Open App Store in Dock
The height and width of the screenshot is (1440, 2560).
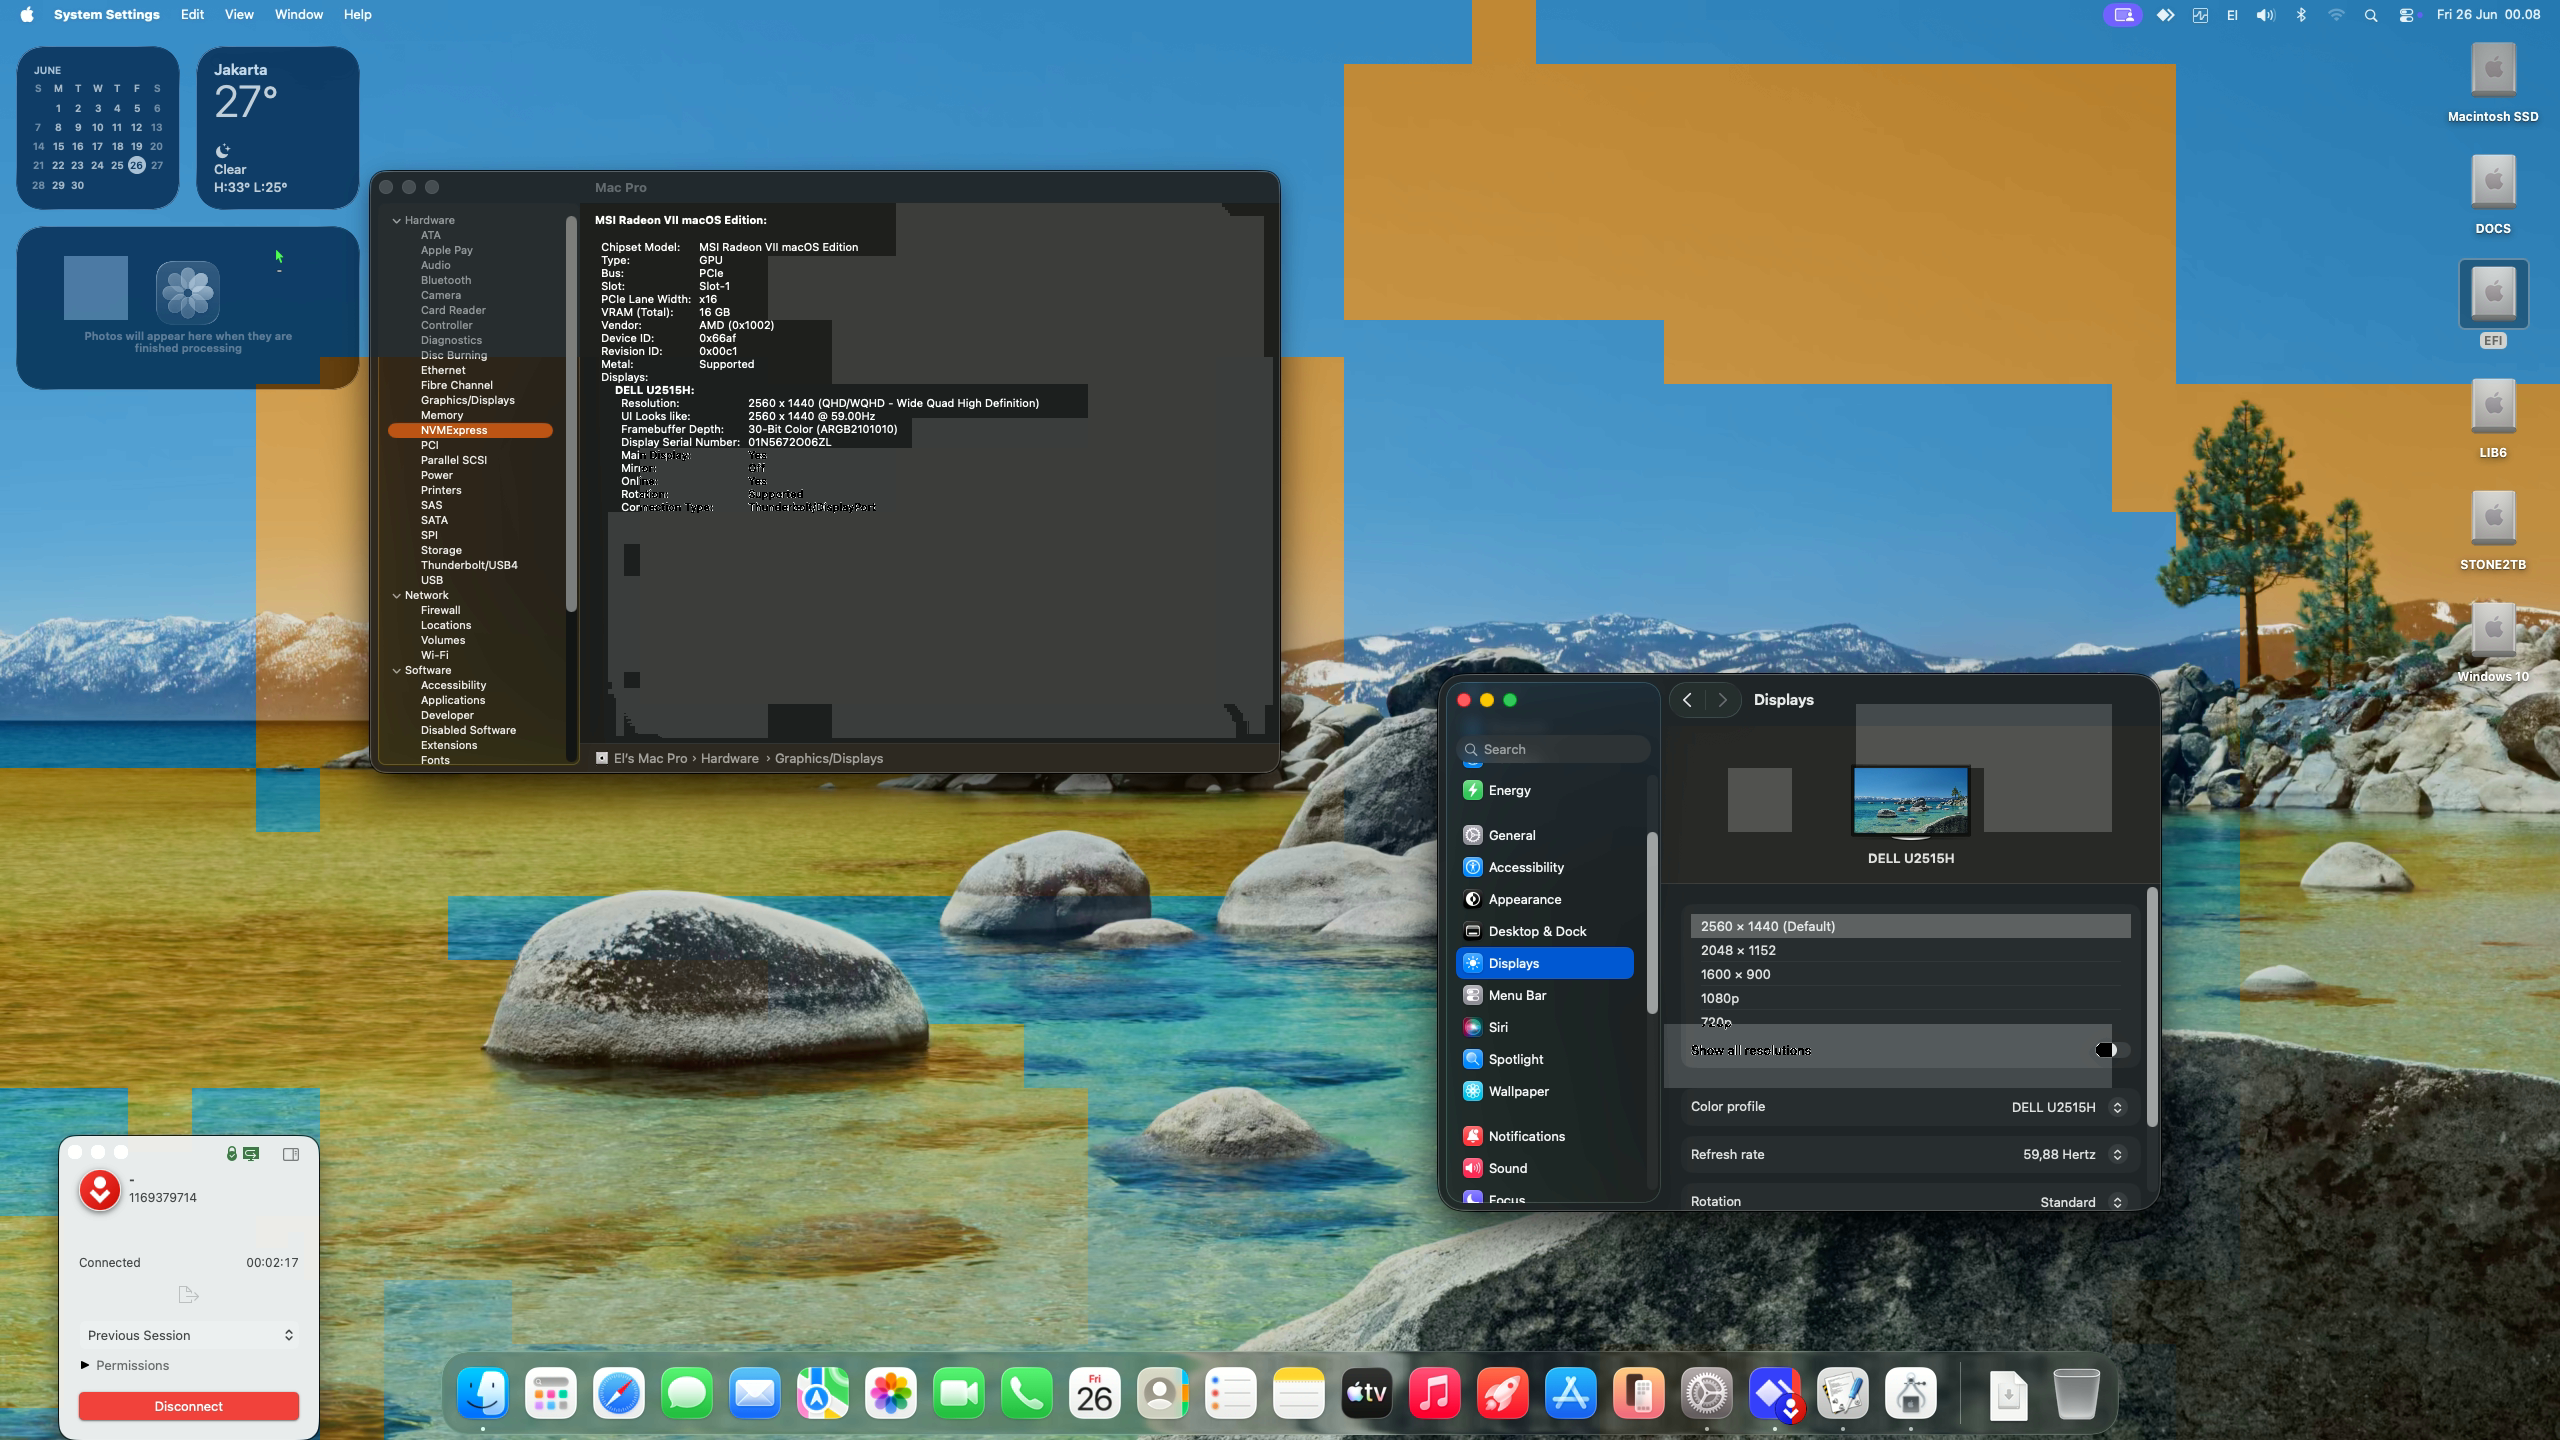[1571, 1393]
